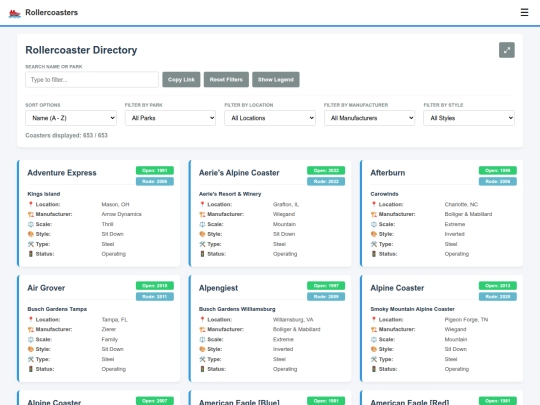
Task: Click the Carowinds park name
Action: tap(384, 194)
